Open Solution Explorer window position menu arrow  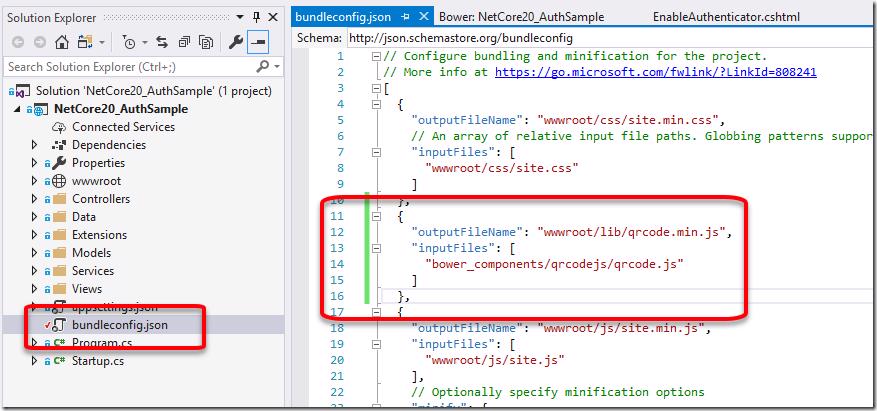pos(240,17)
